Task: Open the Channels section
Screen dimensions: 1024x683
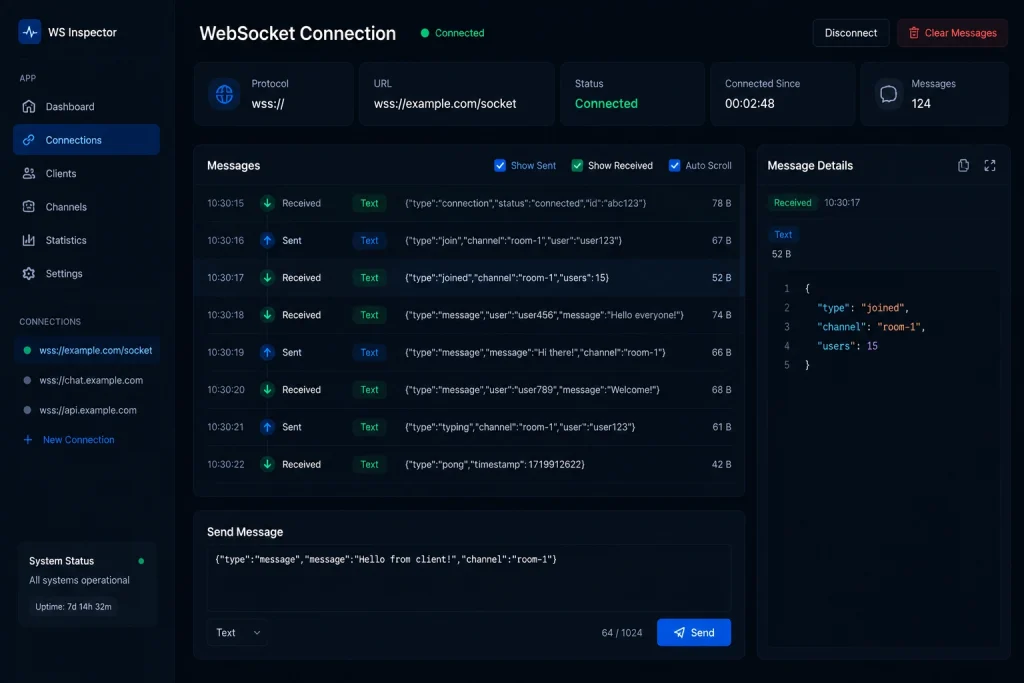Action: (x=86, y=206)
